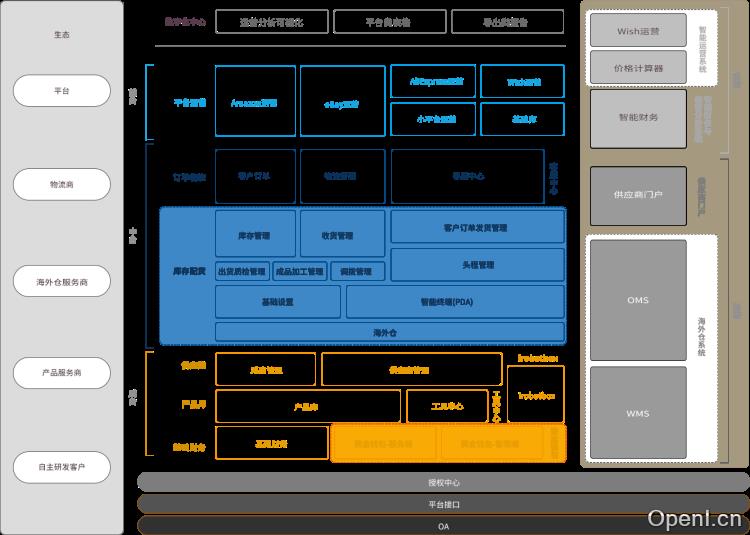Select the 平台接口 bar
The image size is (750, 535).
(x=443, y=504)
